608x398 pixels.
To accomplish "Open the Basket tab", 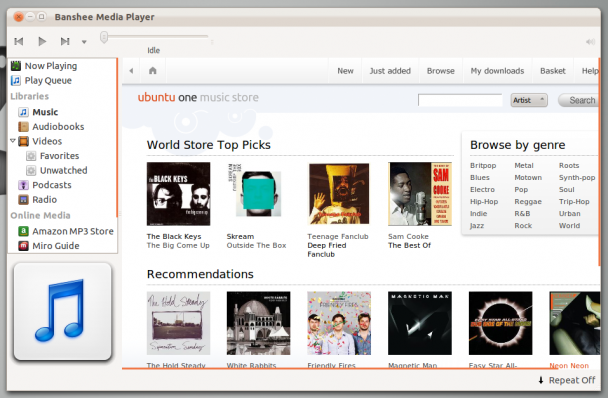I will pyautogui.click(x=553, y=71).
